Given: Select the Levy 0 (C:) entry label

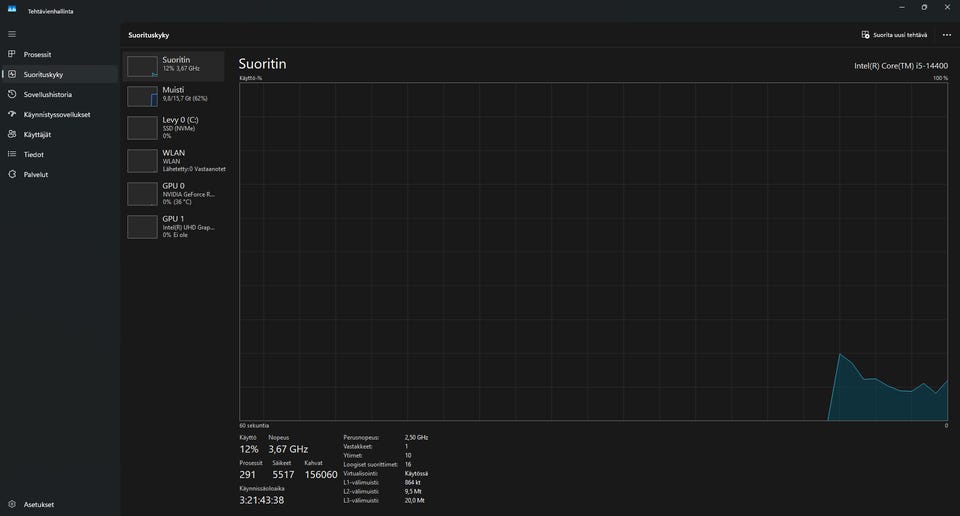Looking at the screenshot, I should (180, 120).
